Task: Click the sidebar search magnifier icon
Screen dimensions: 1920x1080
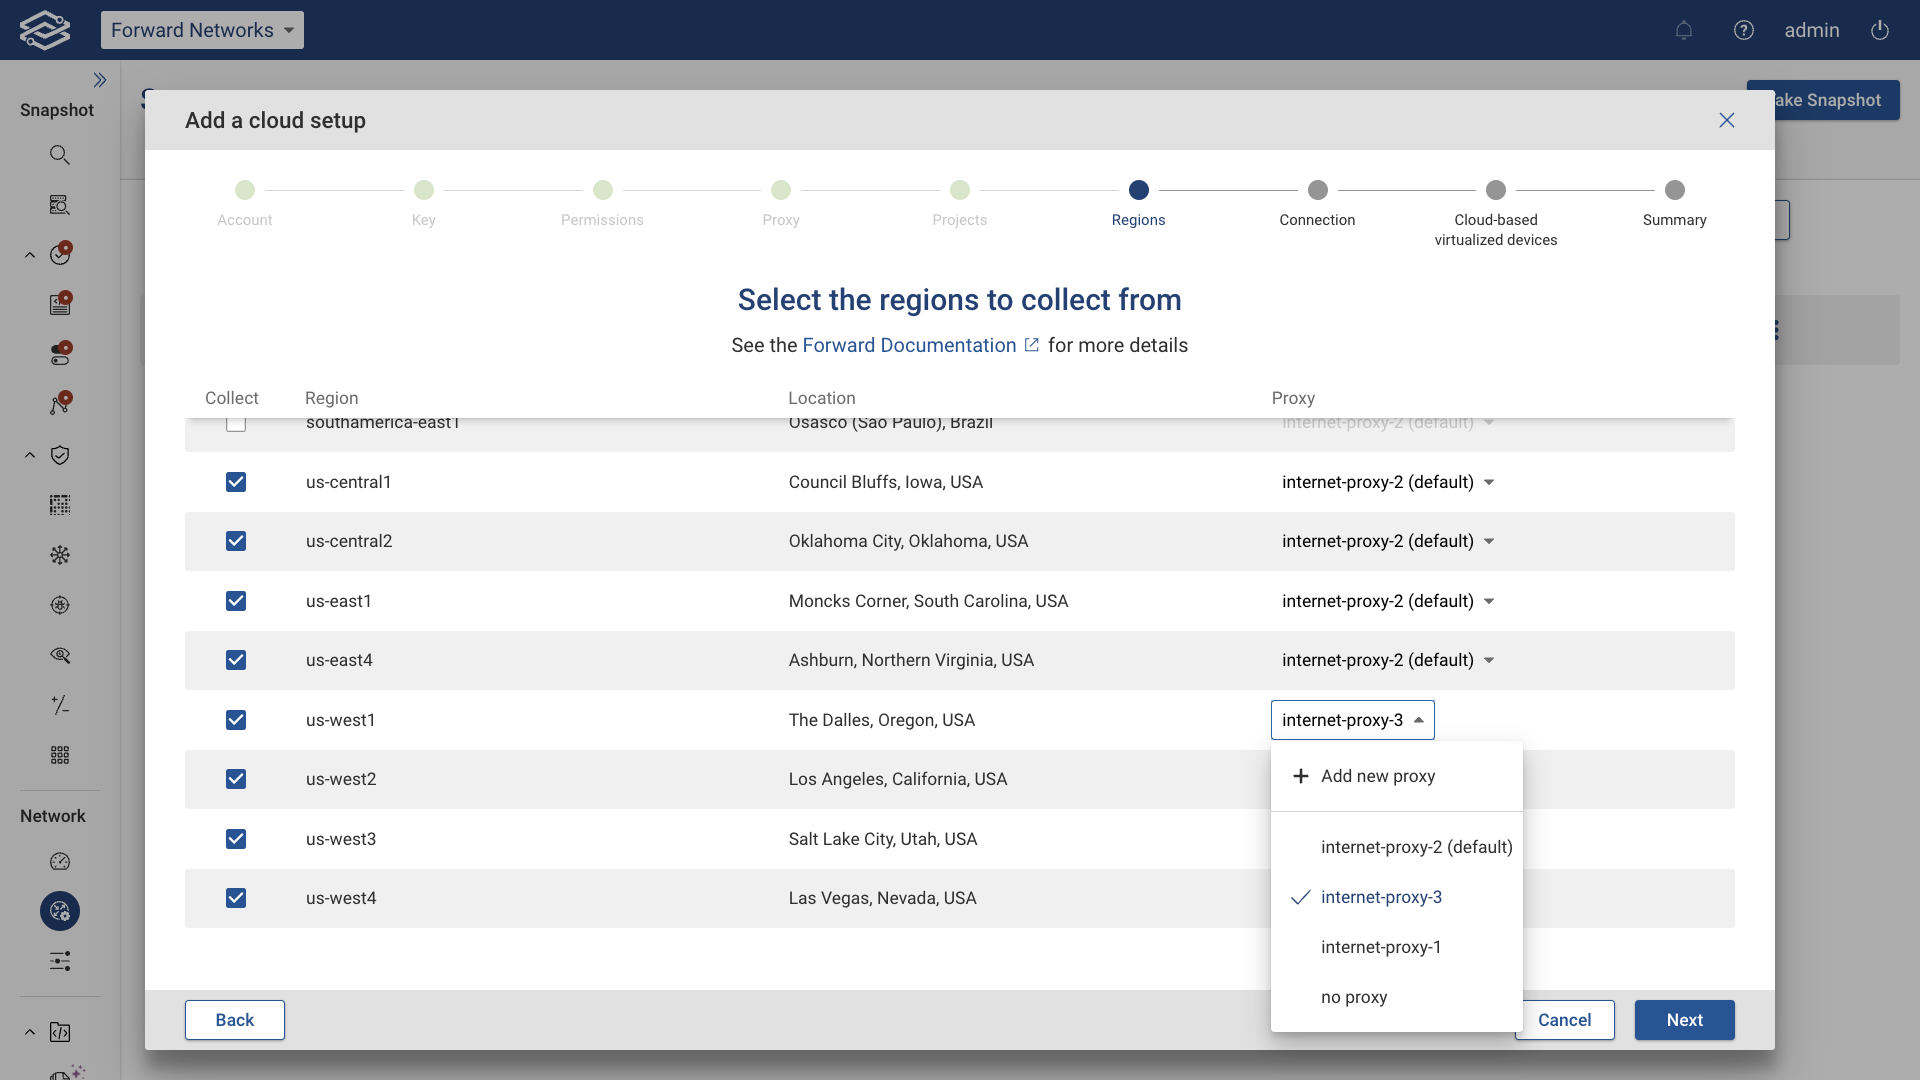Action: [60, 155]
